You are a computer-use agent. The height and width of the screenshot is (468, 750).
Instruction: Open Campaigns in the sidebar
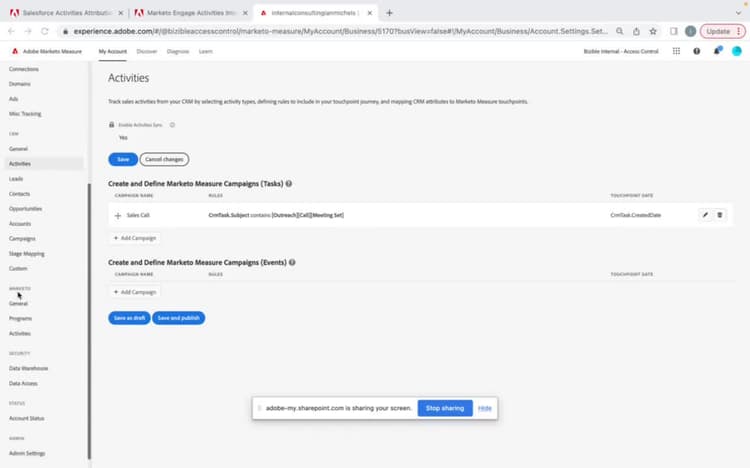pyautogui.click(x=22, y=239)
